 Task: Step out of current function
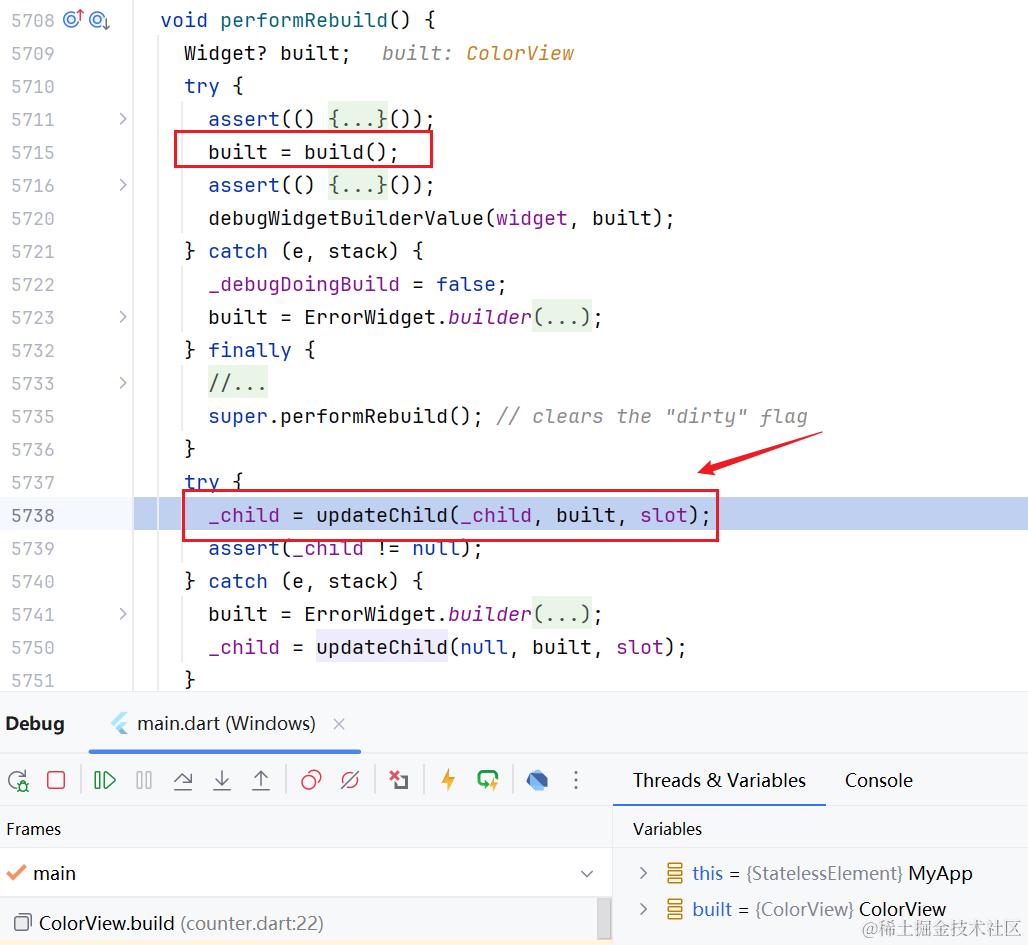point(261,780)
